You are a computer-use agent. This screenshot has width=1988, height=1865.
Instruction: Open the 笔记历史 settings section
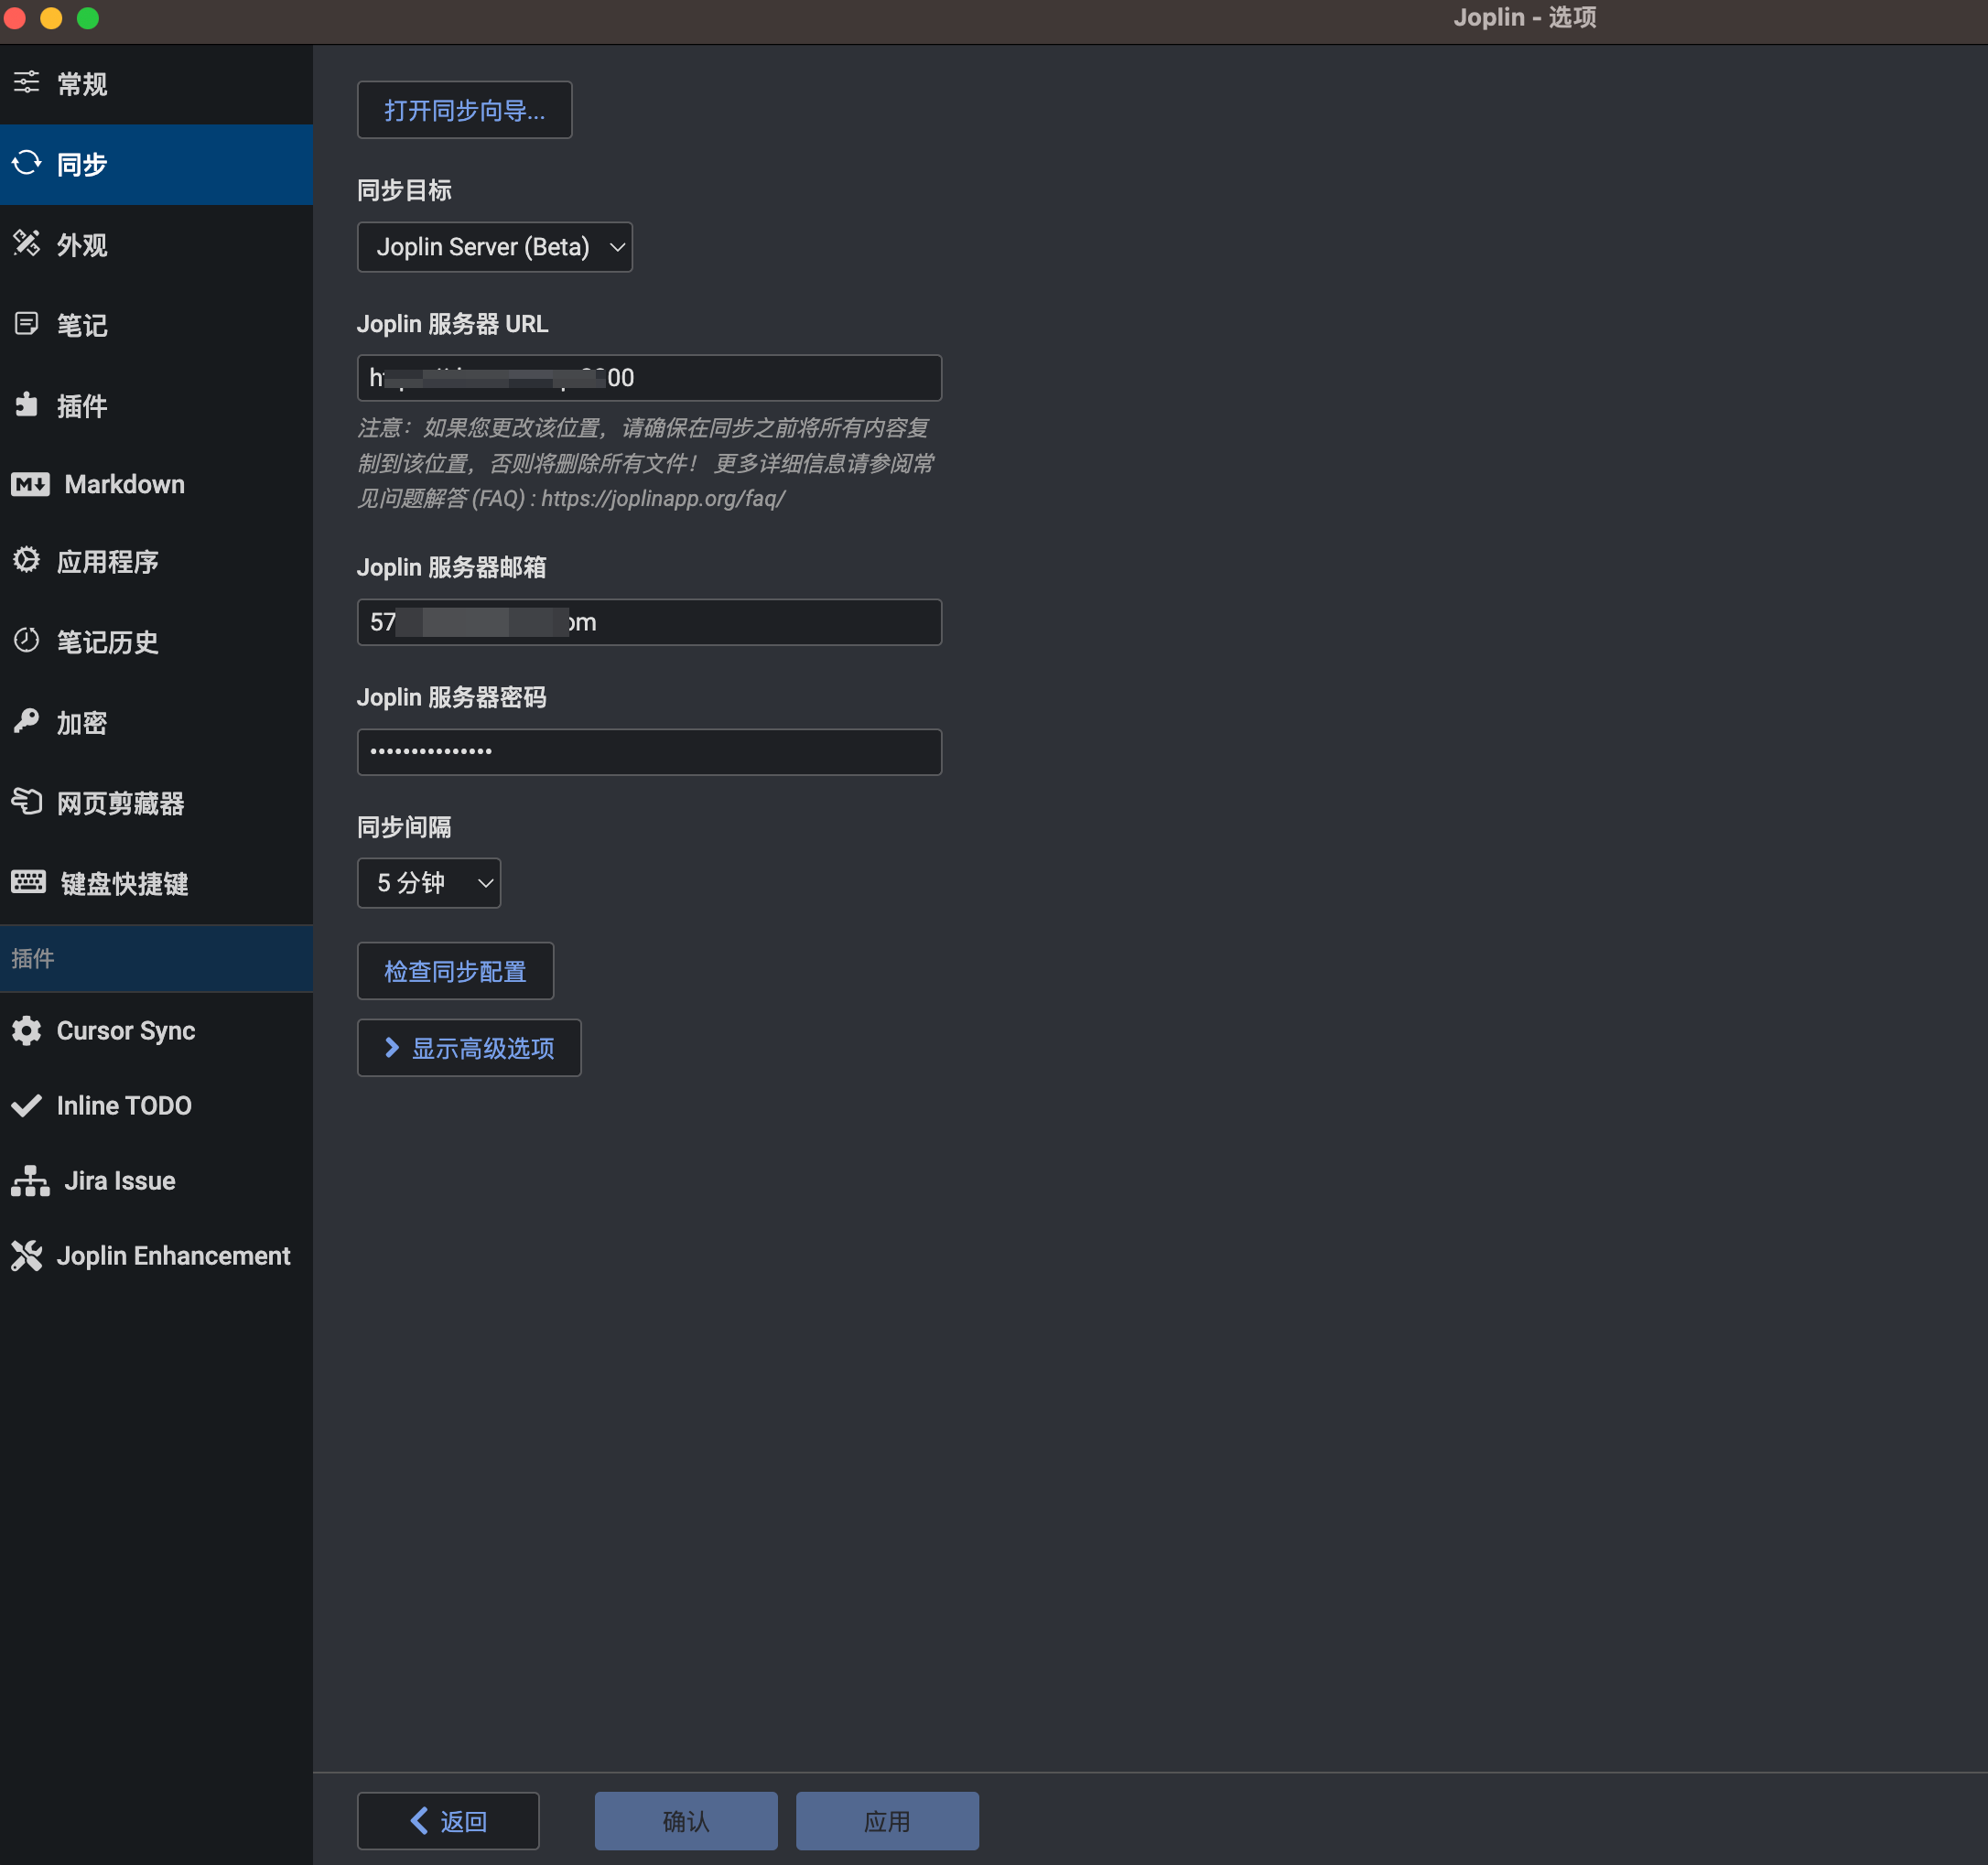tap(156, 642)
